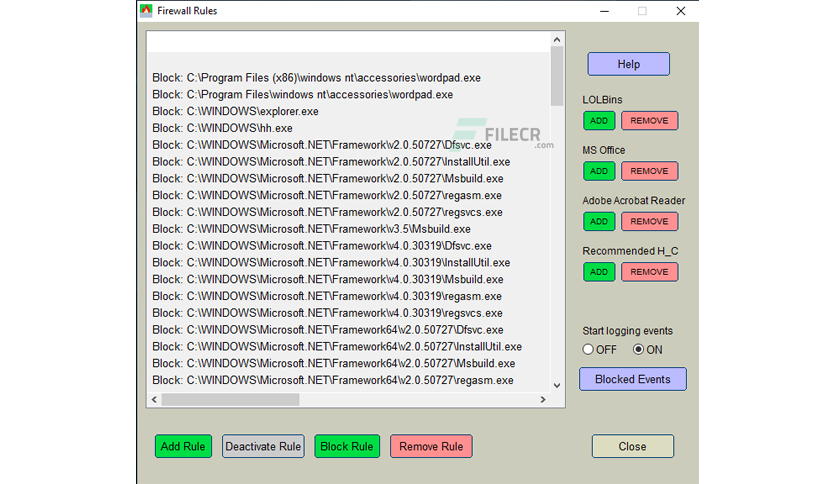Click the Add Rule button
Viewport: 836px width, 484px height.
click(x=183, y=446)
